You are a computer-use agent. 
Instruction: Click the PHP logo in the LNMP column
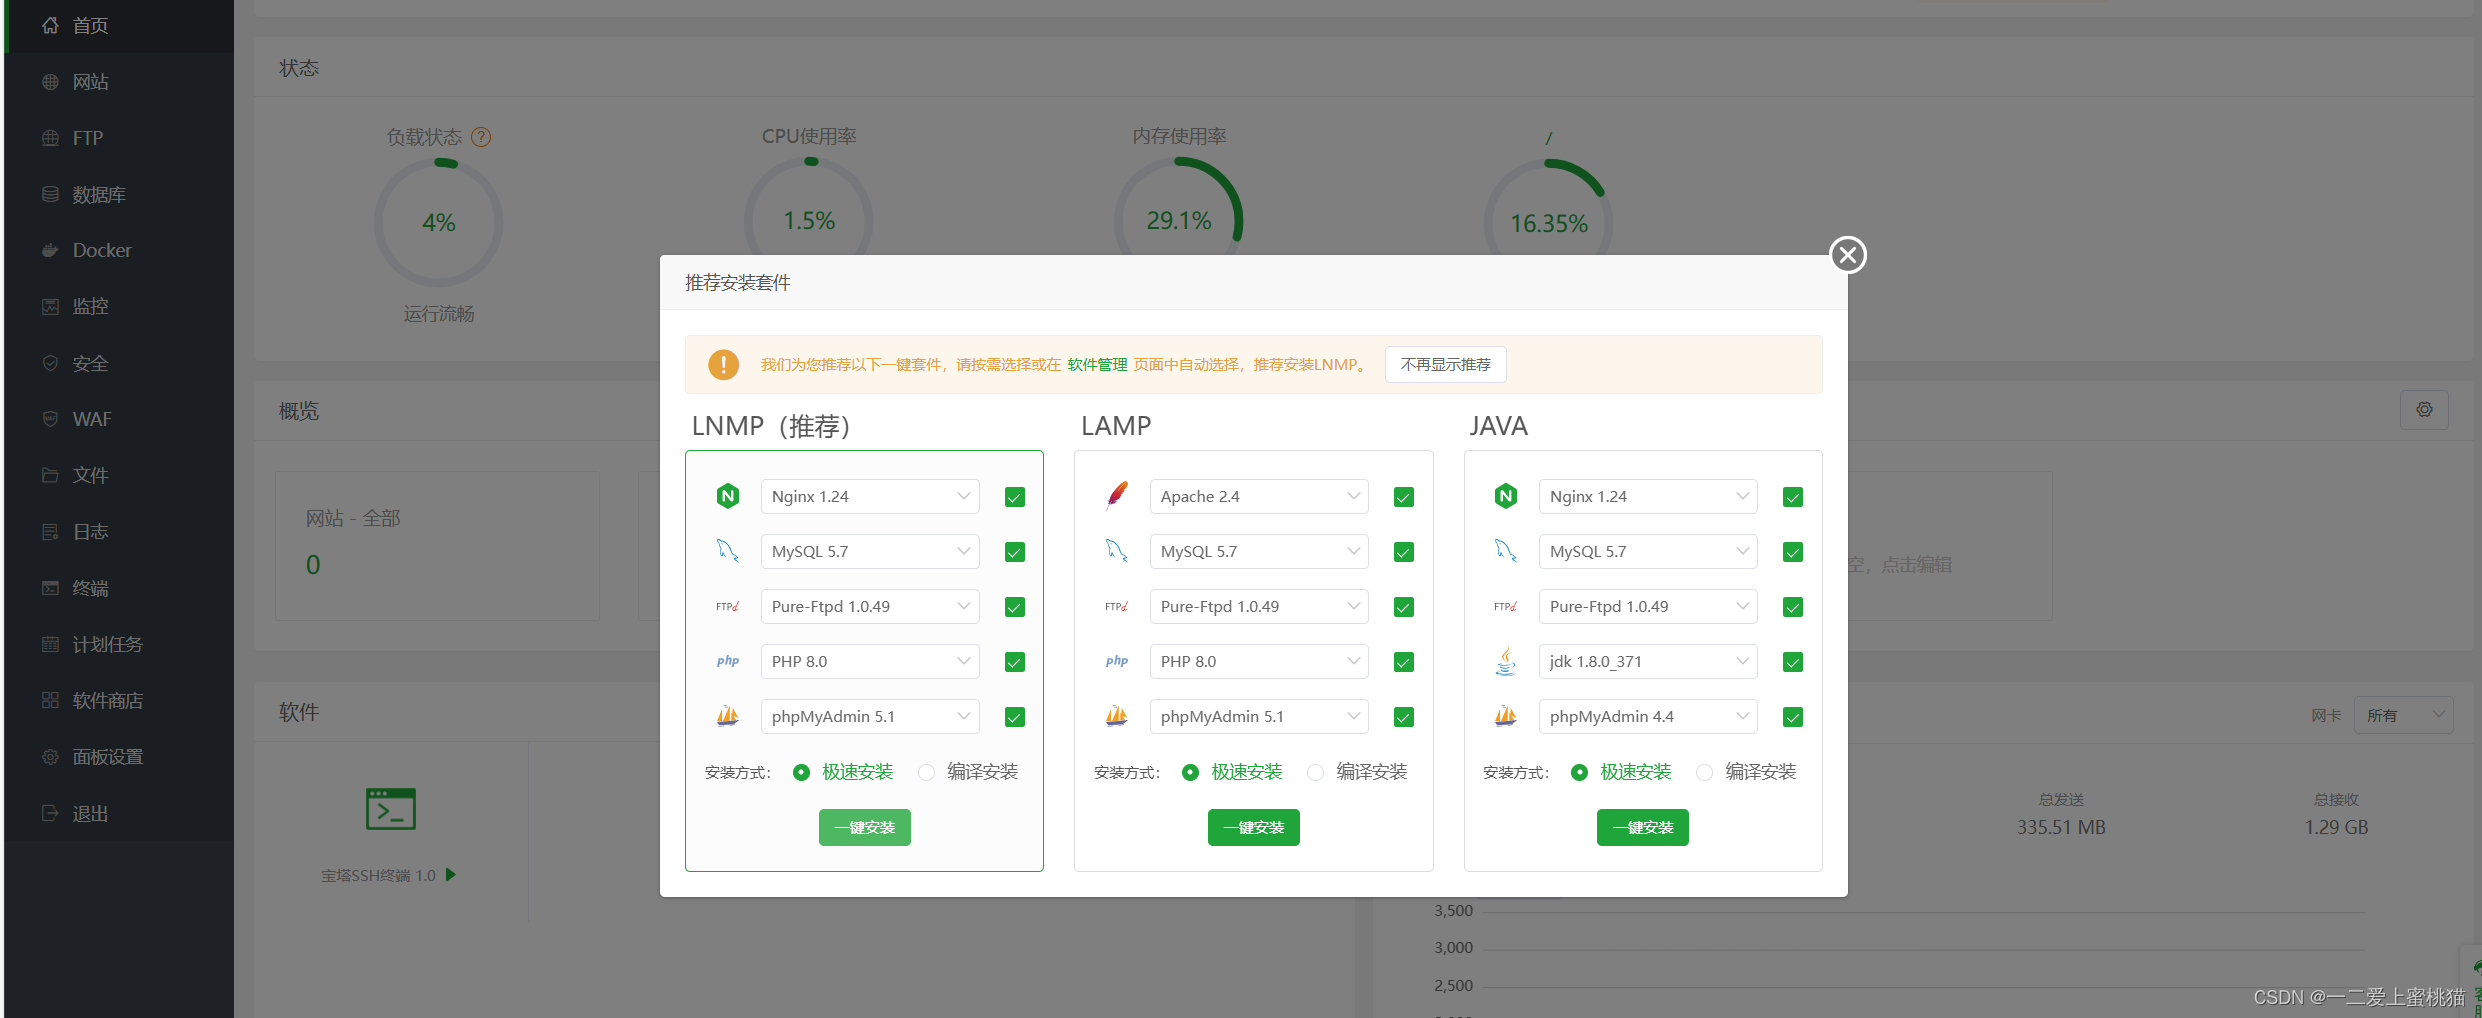point(728,661)
